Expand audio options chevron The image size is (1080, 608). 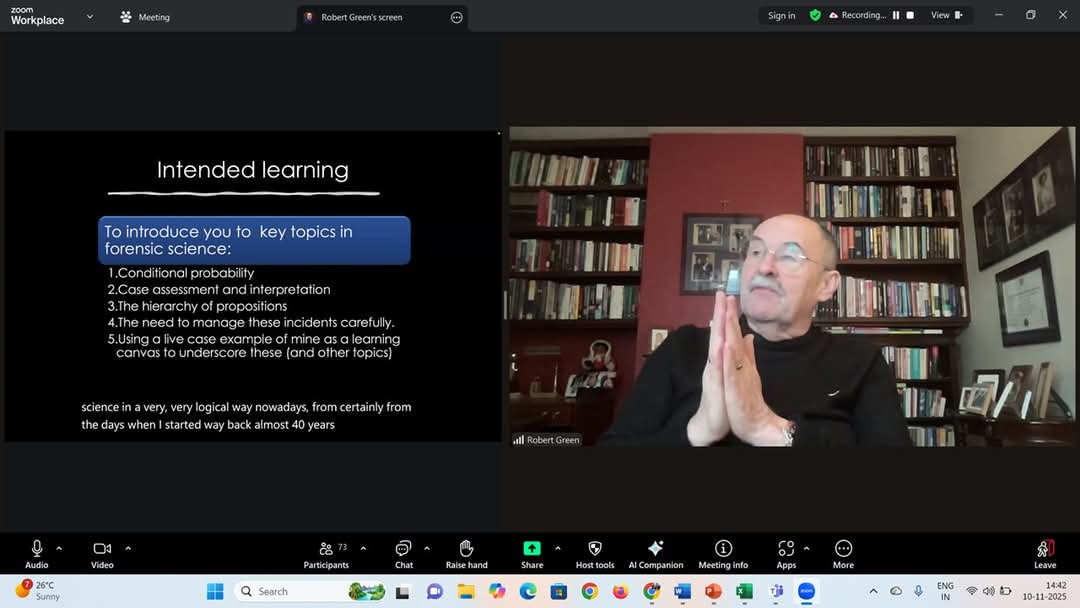pyautogui.click(x=59, y=548)
